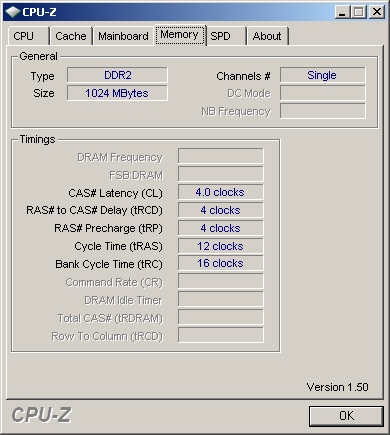
Task: Click the empty DC Mode field
Action: tap(323, 93)
